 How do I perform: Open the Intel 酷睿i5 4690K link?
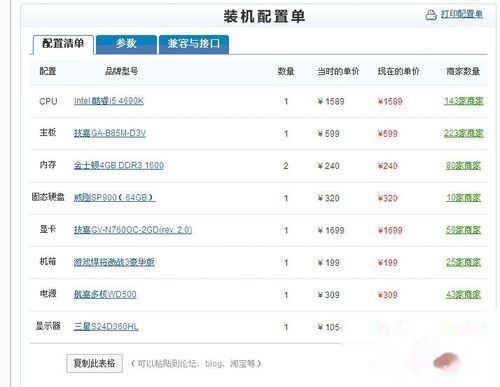pos(109,101)
